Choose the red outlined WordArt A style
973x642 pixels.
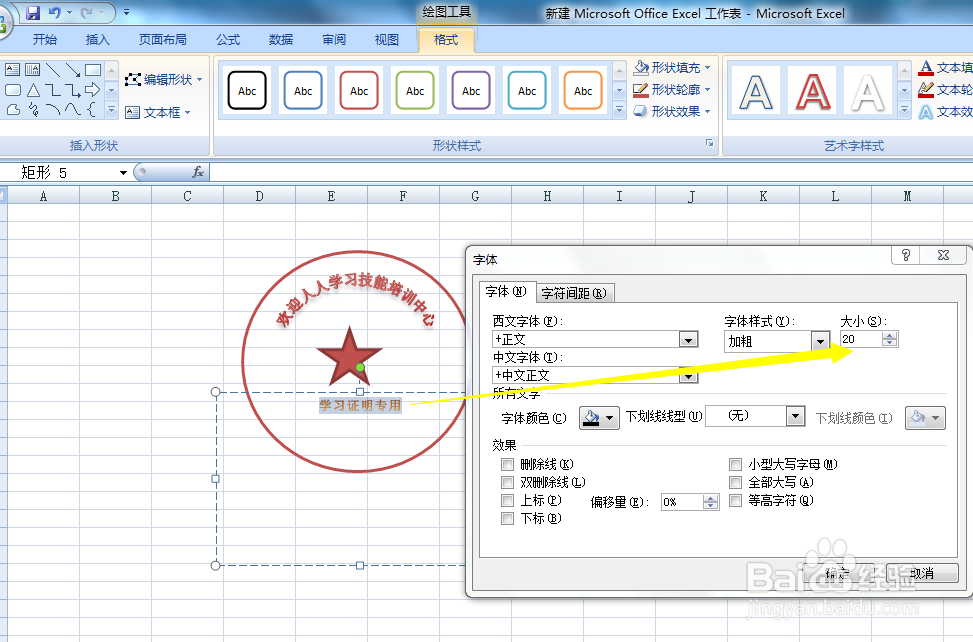(x=812, y=91)
